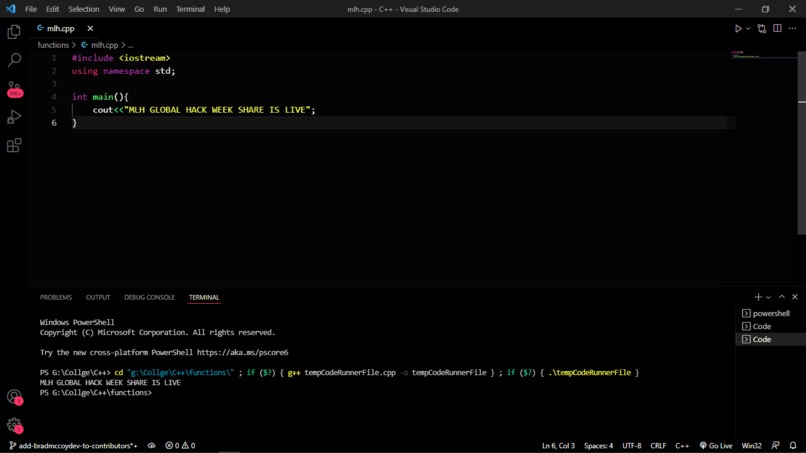Image resolution: width=806 pixels, height=453 pixels.
Task: Create a new terminal with plus icon
Action: pyautogui.click(x=758, y=297)
